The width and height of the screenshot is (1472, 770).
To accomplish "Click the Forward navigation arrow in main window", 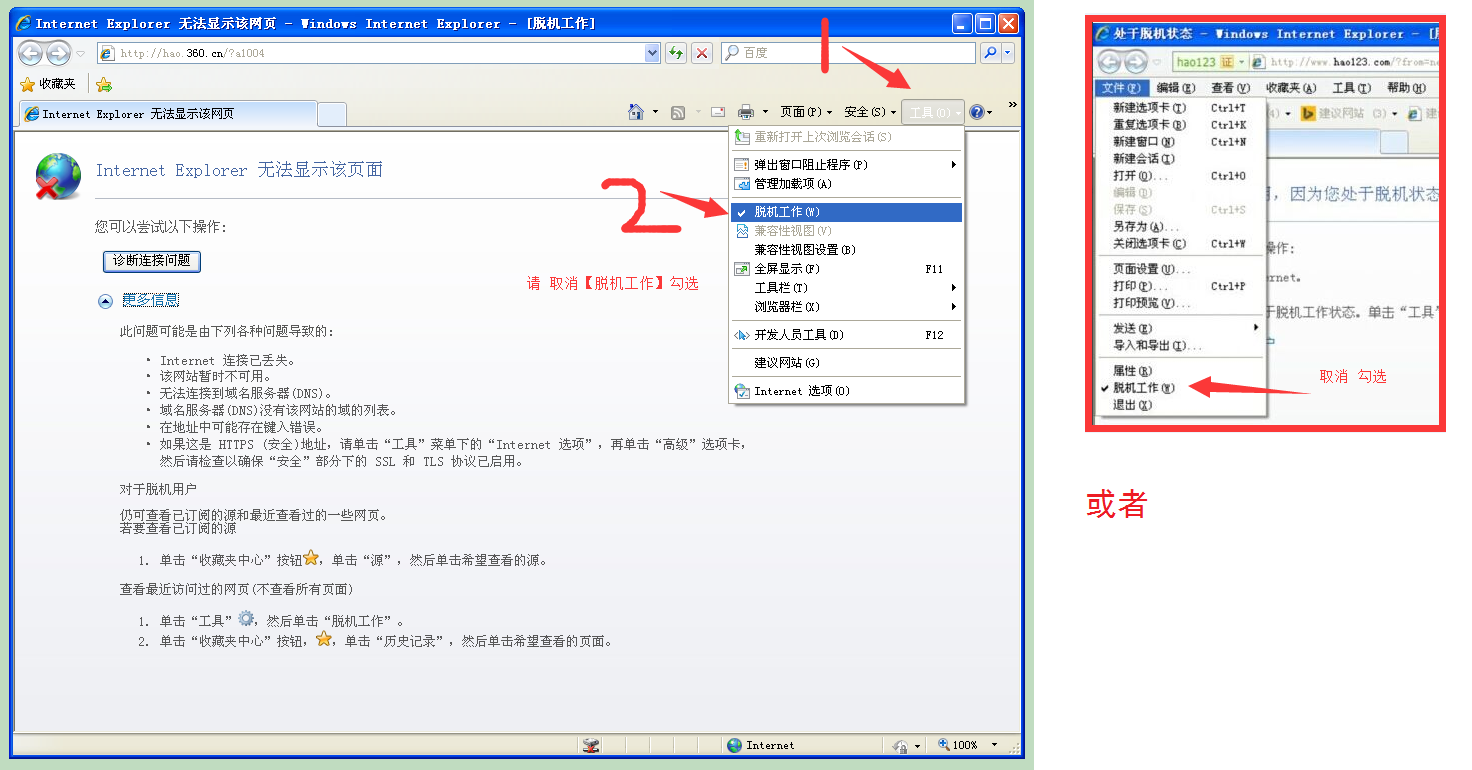I will coord(58,53).
